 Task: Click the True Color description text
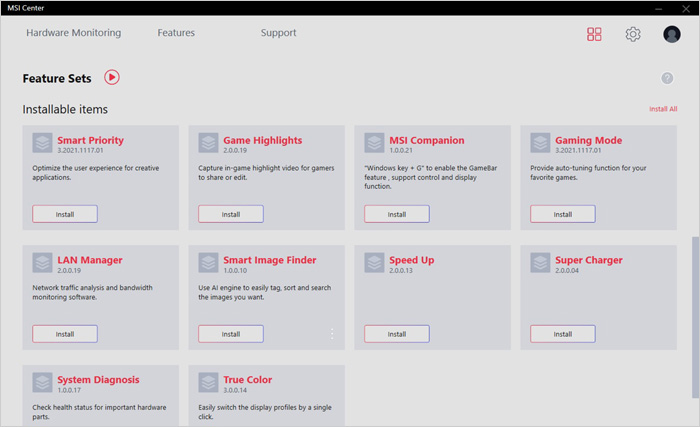point(265,412)
